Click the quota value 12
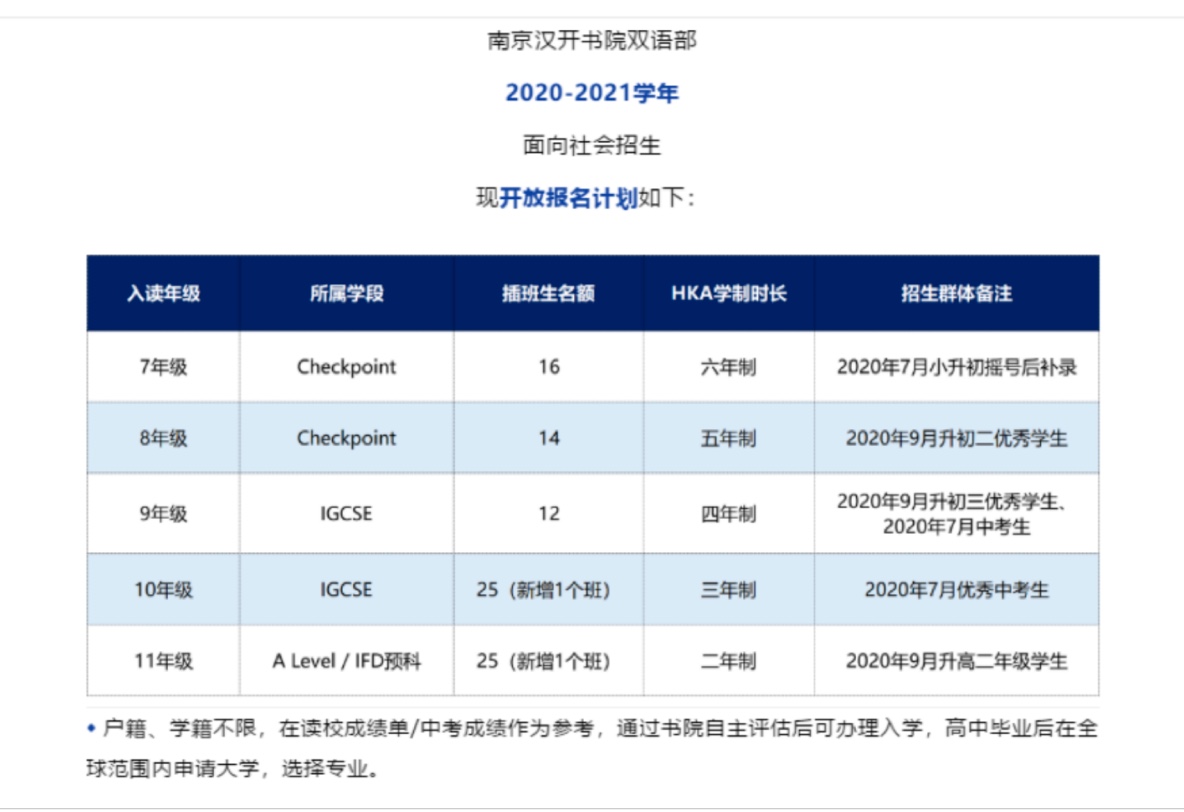The height and width of the screenshot is (812, 1184). (x=549, y=514)
